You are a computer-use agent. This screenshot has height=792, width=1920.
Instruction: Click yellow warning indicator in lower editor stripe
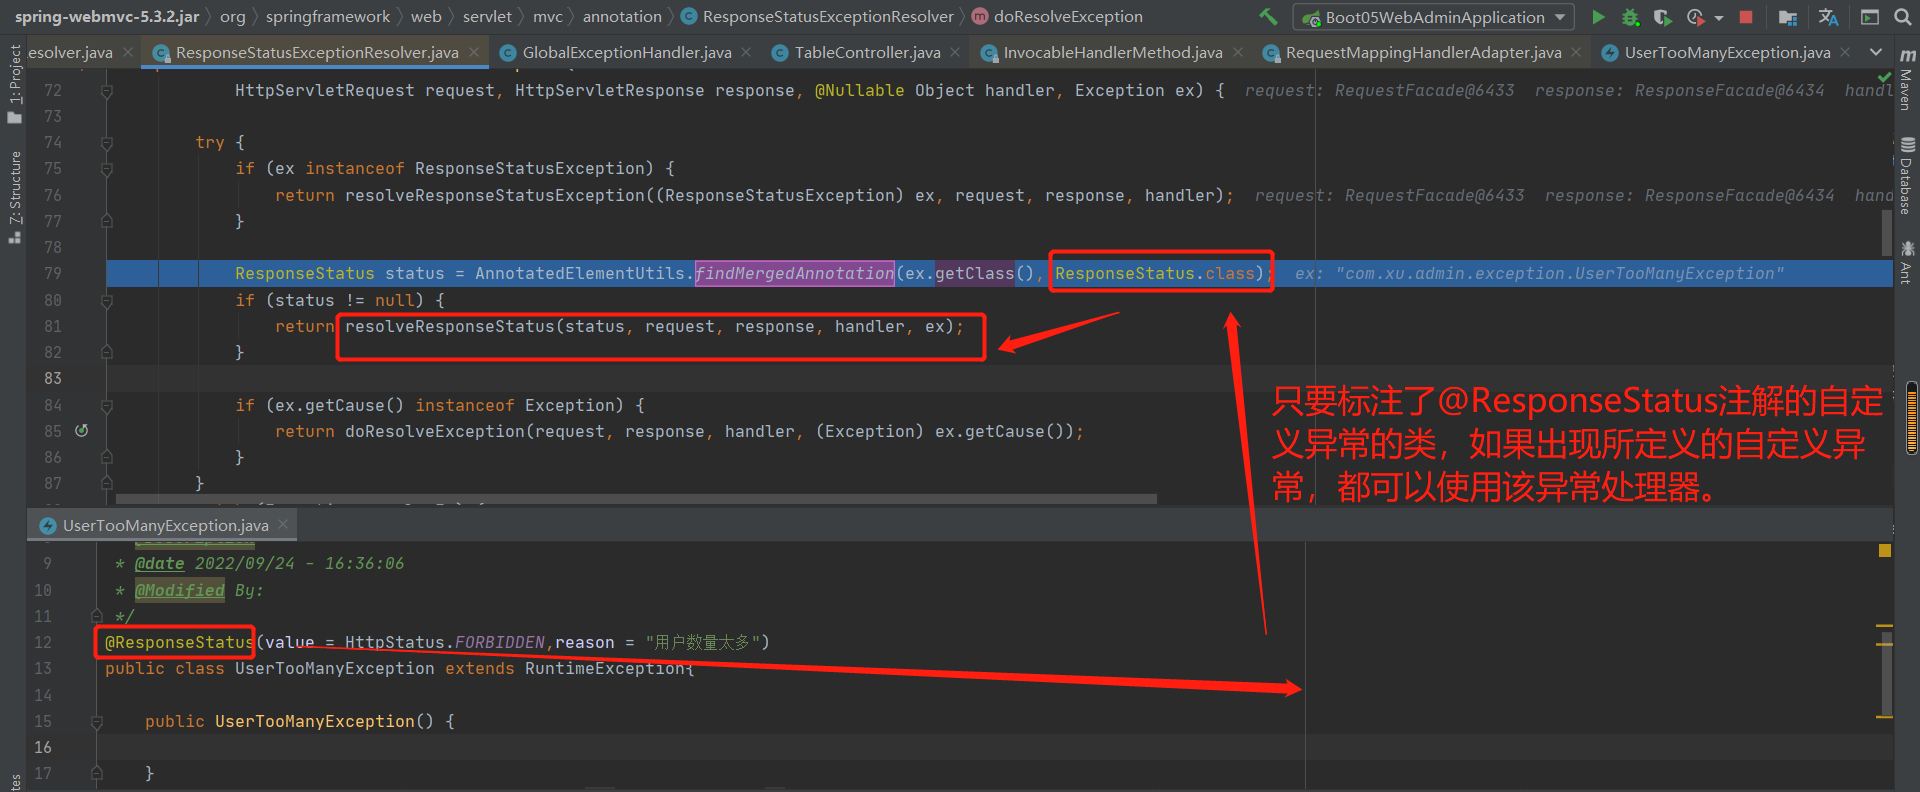tap(1884, 550)
